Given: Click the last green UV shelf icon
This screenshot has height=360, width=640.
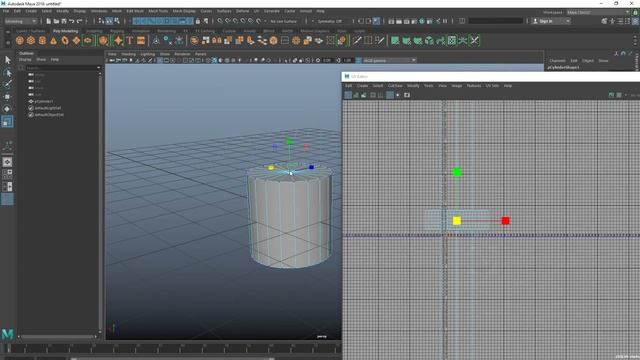Looking at the screenshot, I should (475, 40).
